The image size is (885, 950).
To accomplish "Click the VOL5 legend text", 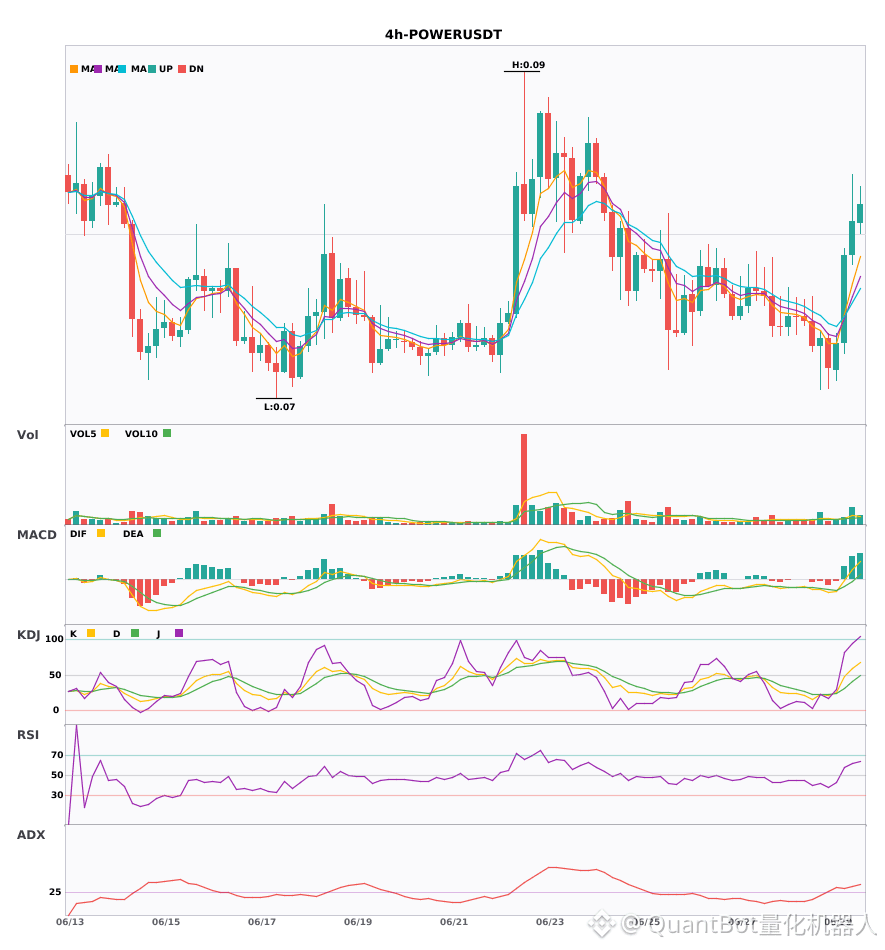I will [83, 434].
